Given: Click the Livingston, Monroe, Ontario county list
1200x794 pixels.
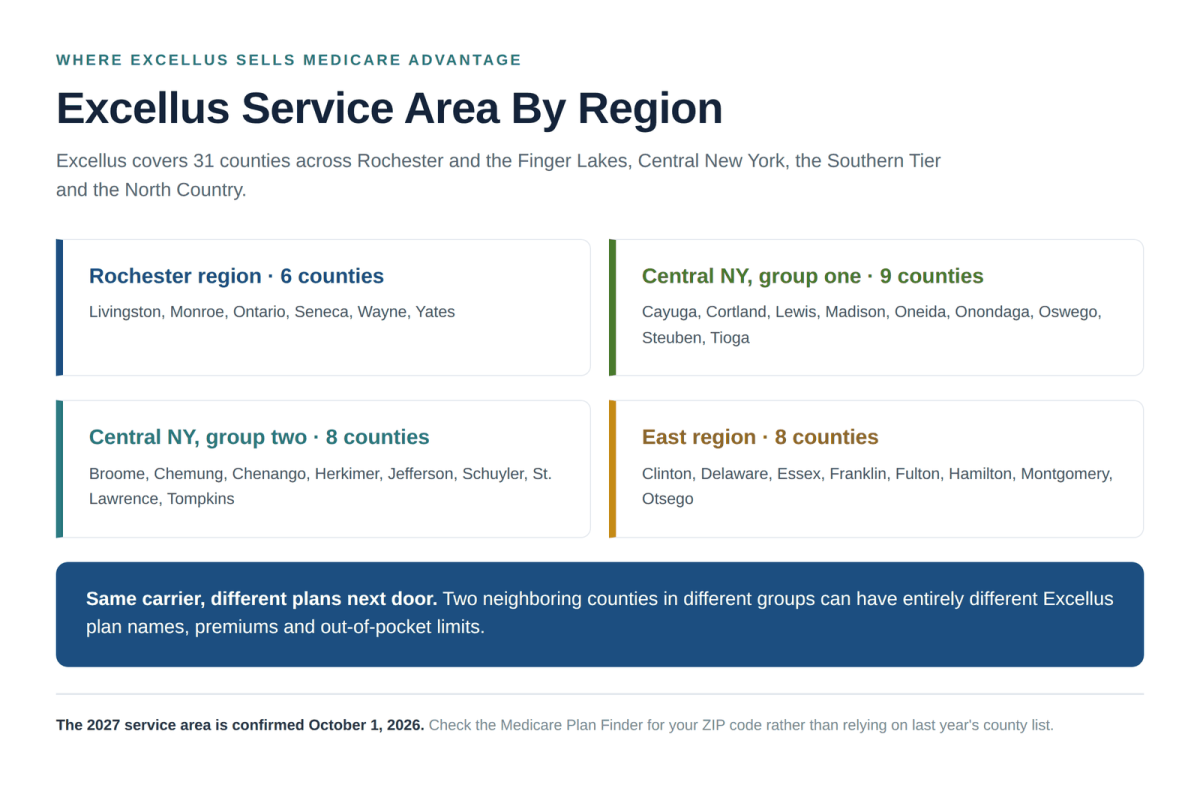Looking at the screenshot, I should (272, 312).
